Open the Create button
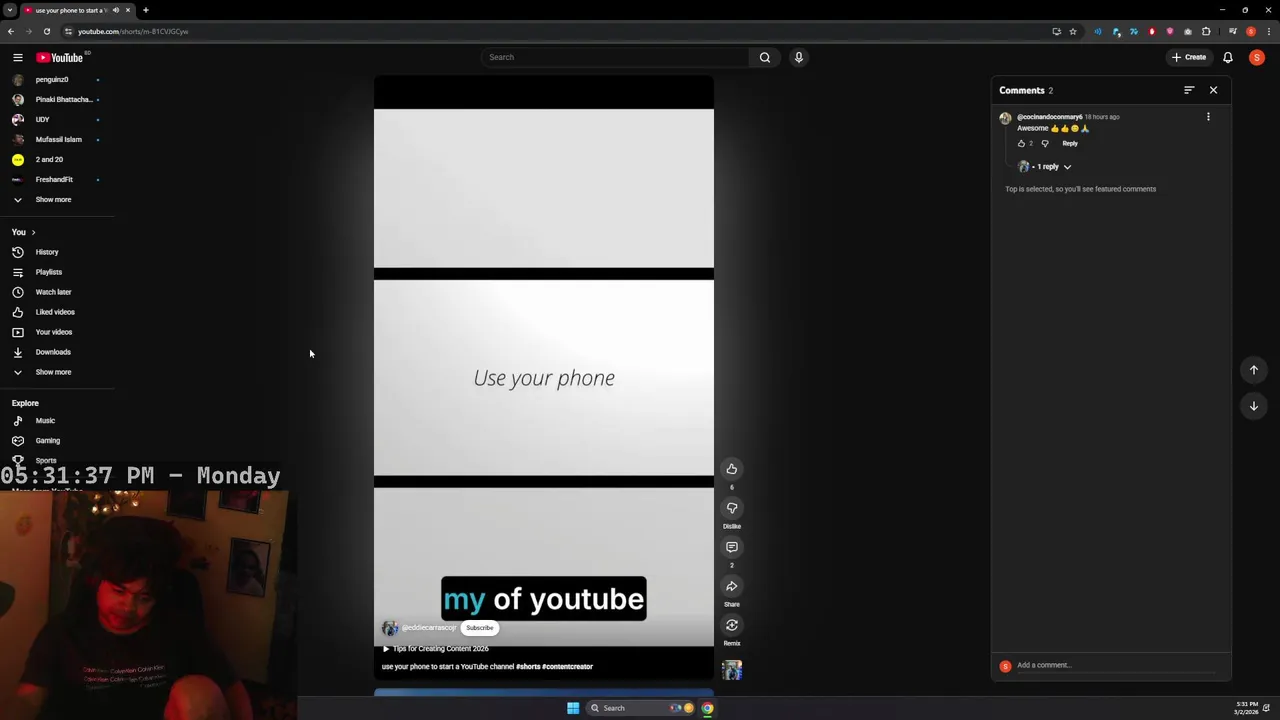The height and width of the screenshot is (720, 1280). point(1189,57)
